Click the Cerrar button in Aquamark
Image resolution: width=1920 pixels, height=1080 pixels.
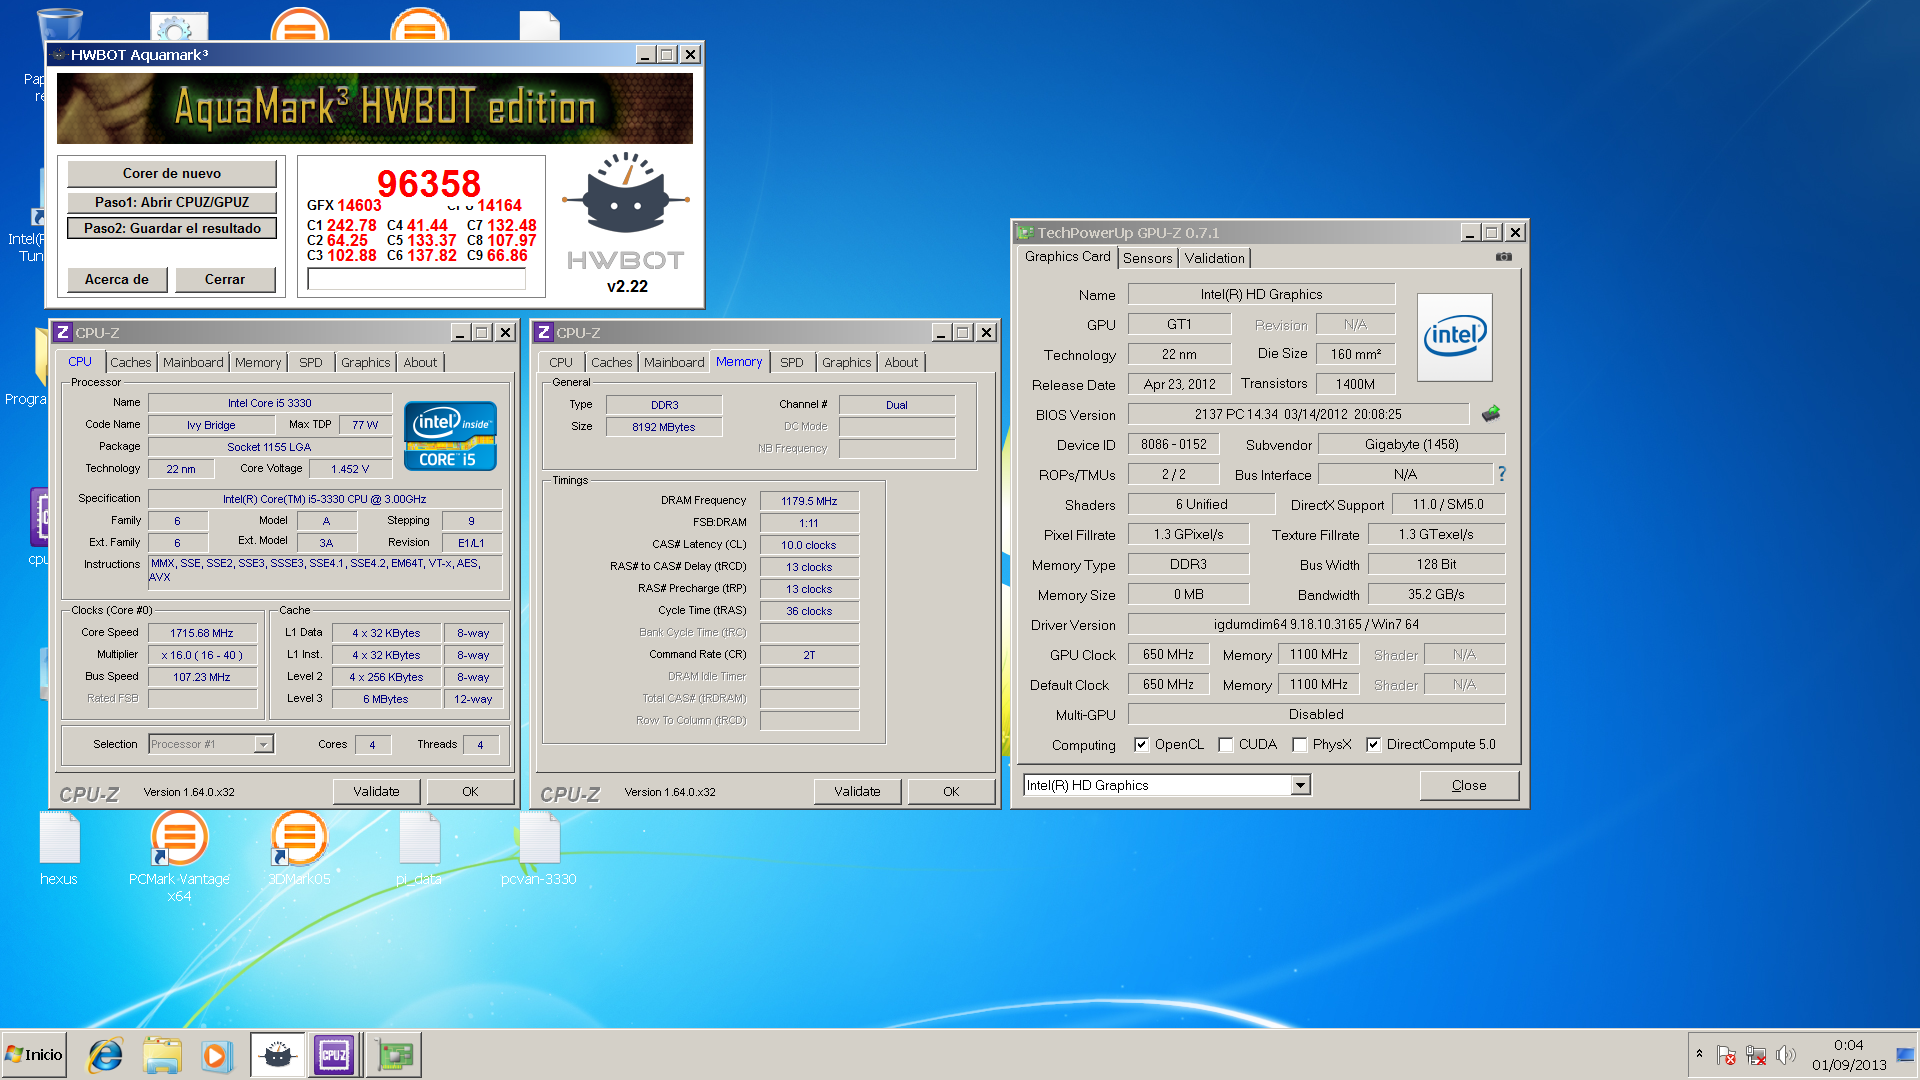pos(225,280)
